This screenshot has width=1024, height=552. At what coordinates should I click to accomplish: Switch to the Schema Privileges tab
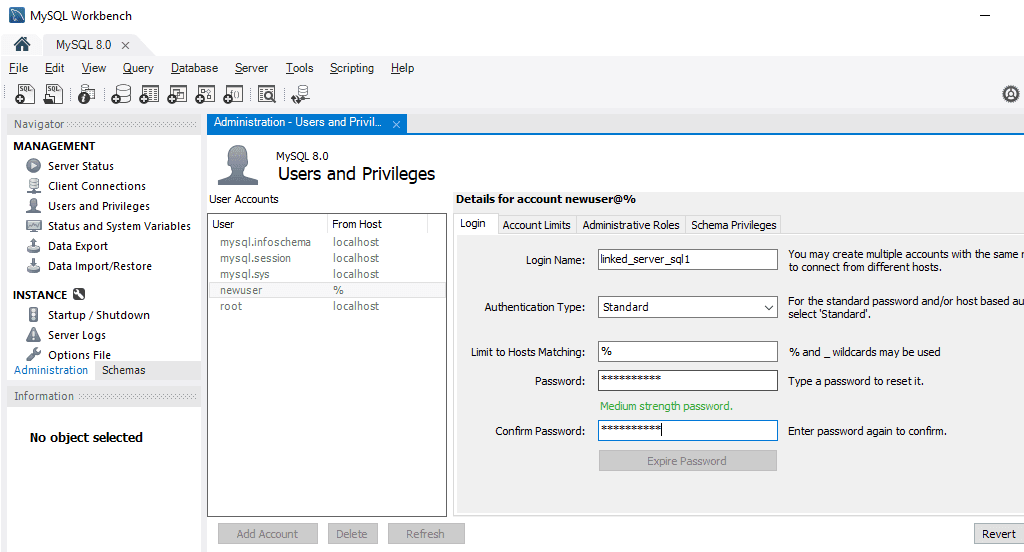click(733, 225)
